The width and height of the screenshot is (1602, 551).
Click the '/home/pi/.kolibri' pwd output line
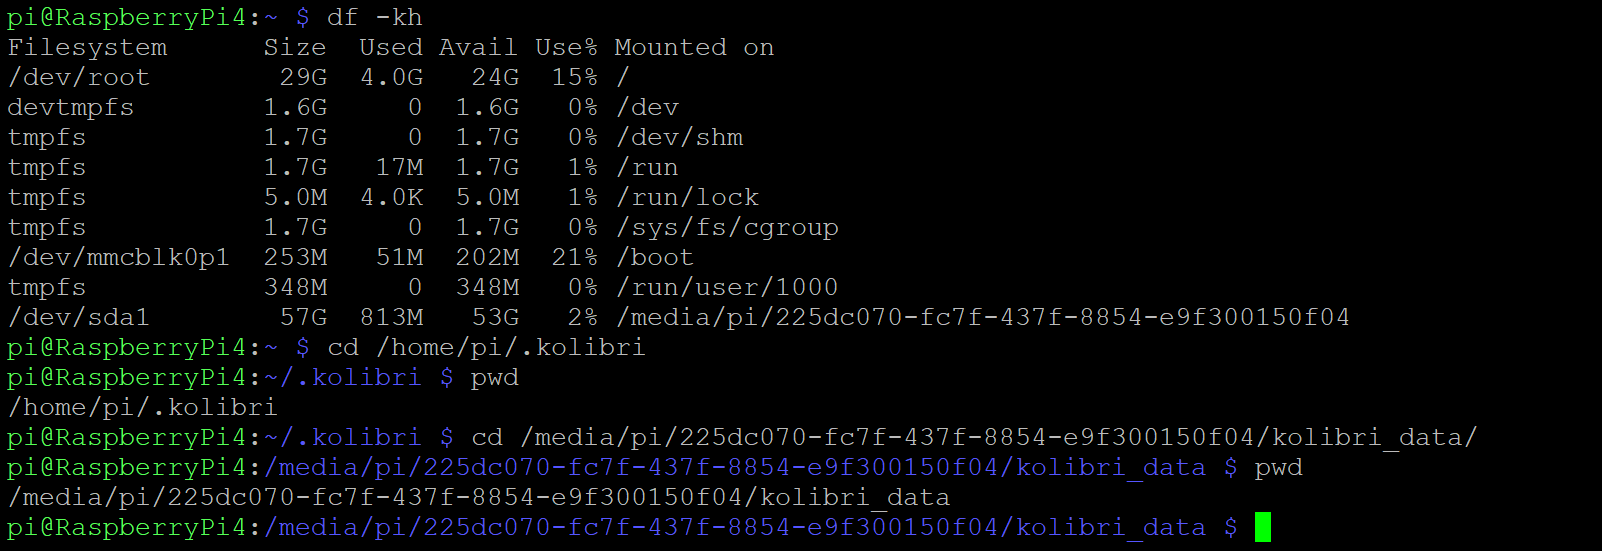point(142,407)
